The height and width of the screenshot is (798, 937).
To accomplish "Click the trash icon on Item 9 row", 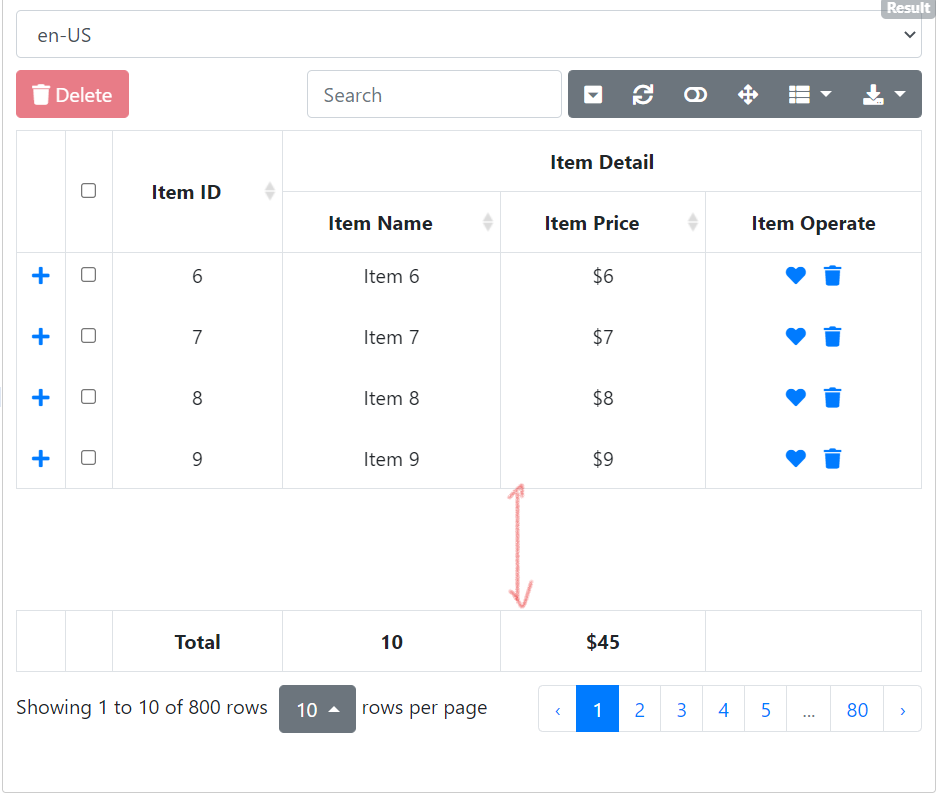I will click(832, 459).
